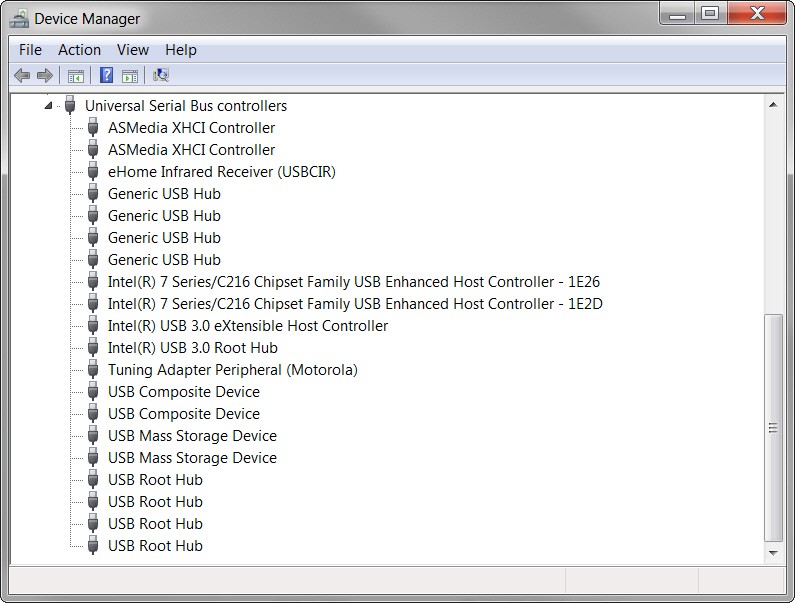
Task: Select the Host Controller - 1E2D entry
Action: 355,304
